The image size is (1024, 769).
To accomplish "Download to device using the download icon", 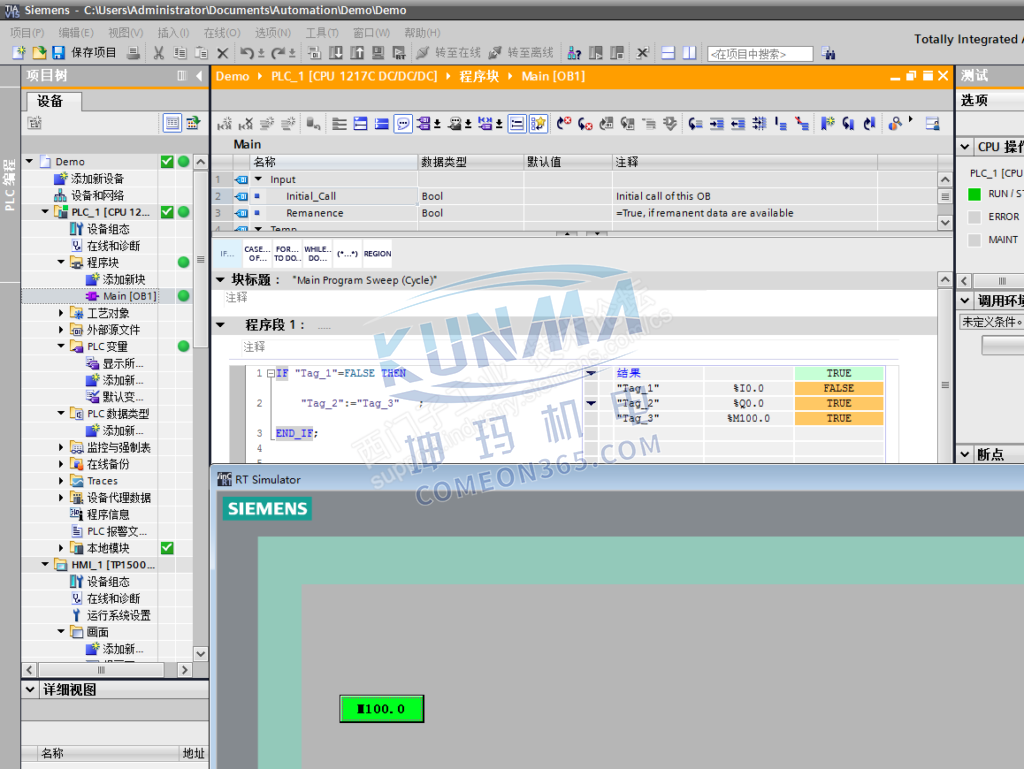I will click(336, 53).
